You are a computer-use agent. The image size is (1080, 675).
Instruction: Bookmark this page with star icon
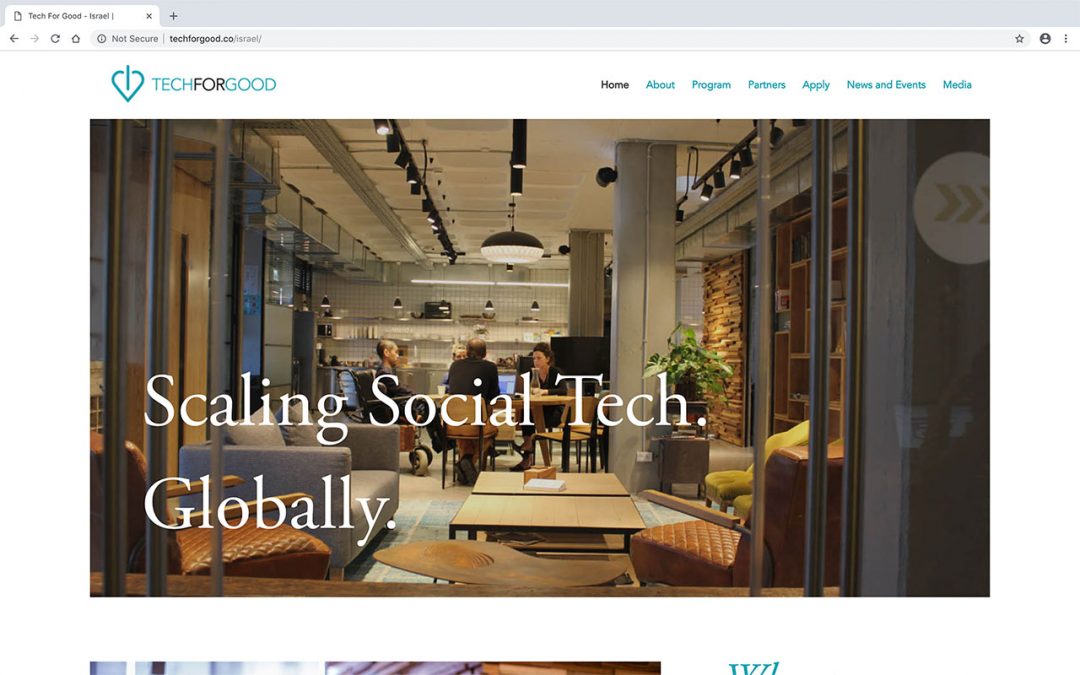click(1019, 39)
